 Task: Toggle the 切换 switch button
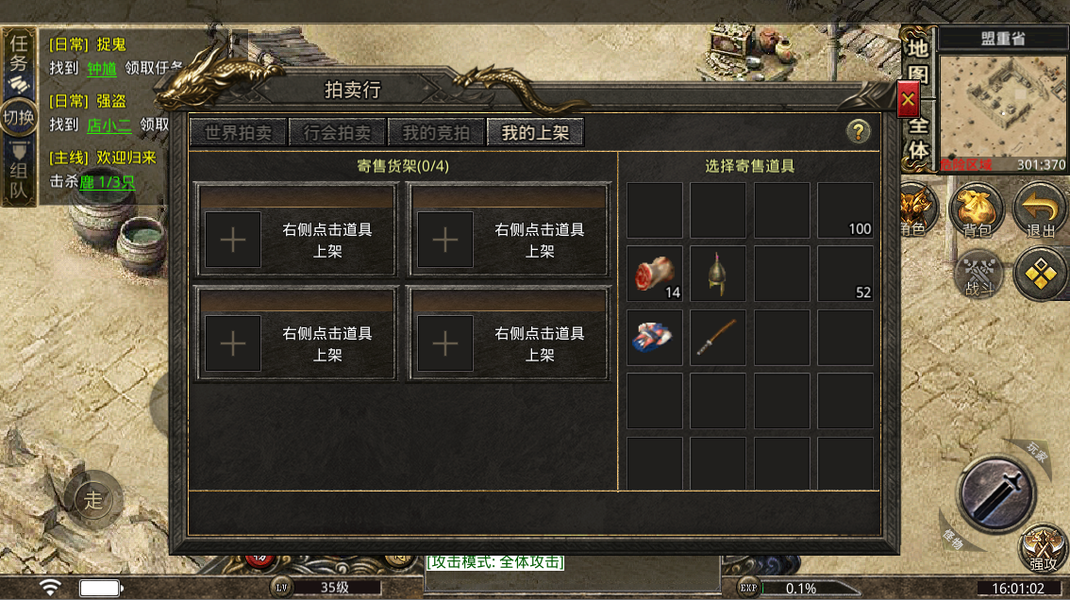point(18,117)
